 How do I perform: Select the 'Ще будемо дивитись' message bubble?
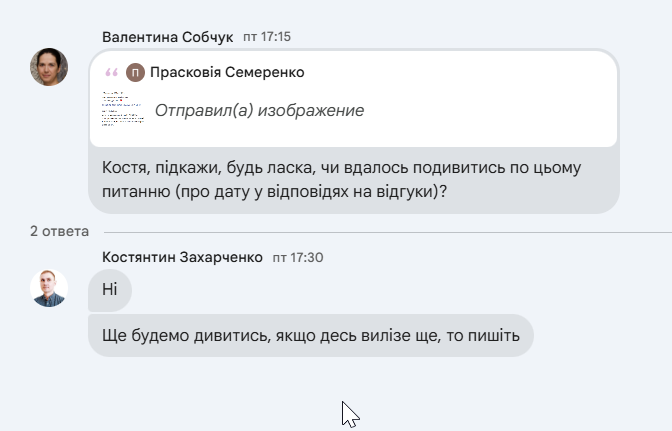(x=311, y=335)
